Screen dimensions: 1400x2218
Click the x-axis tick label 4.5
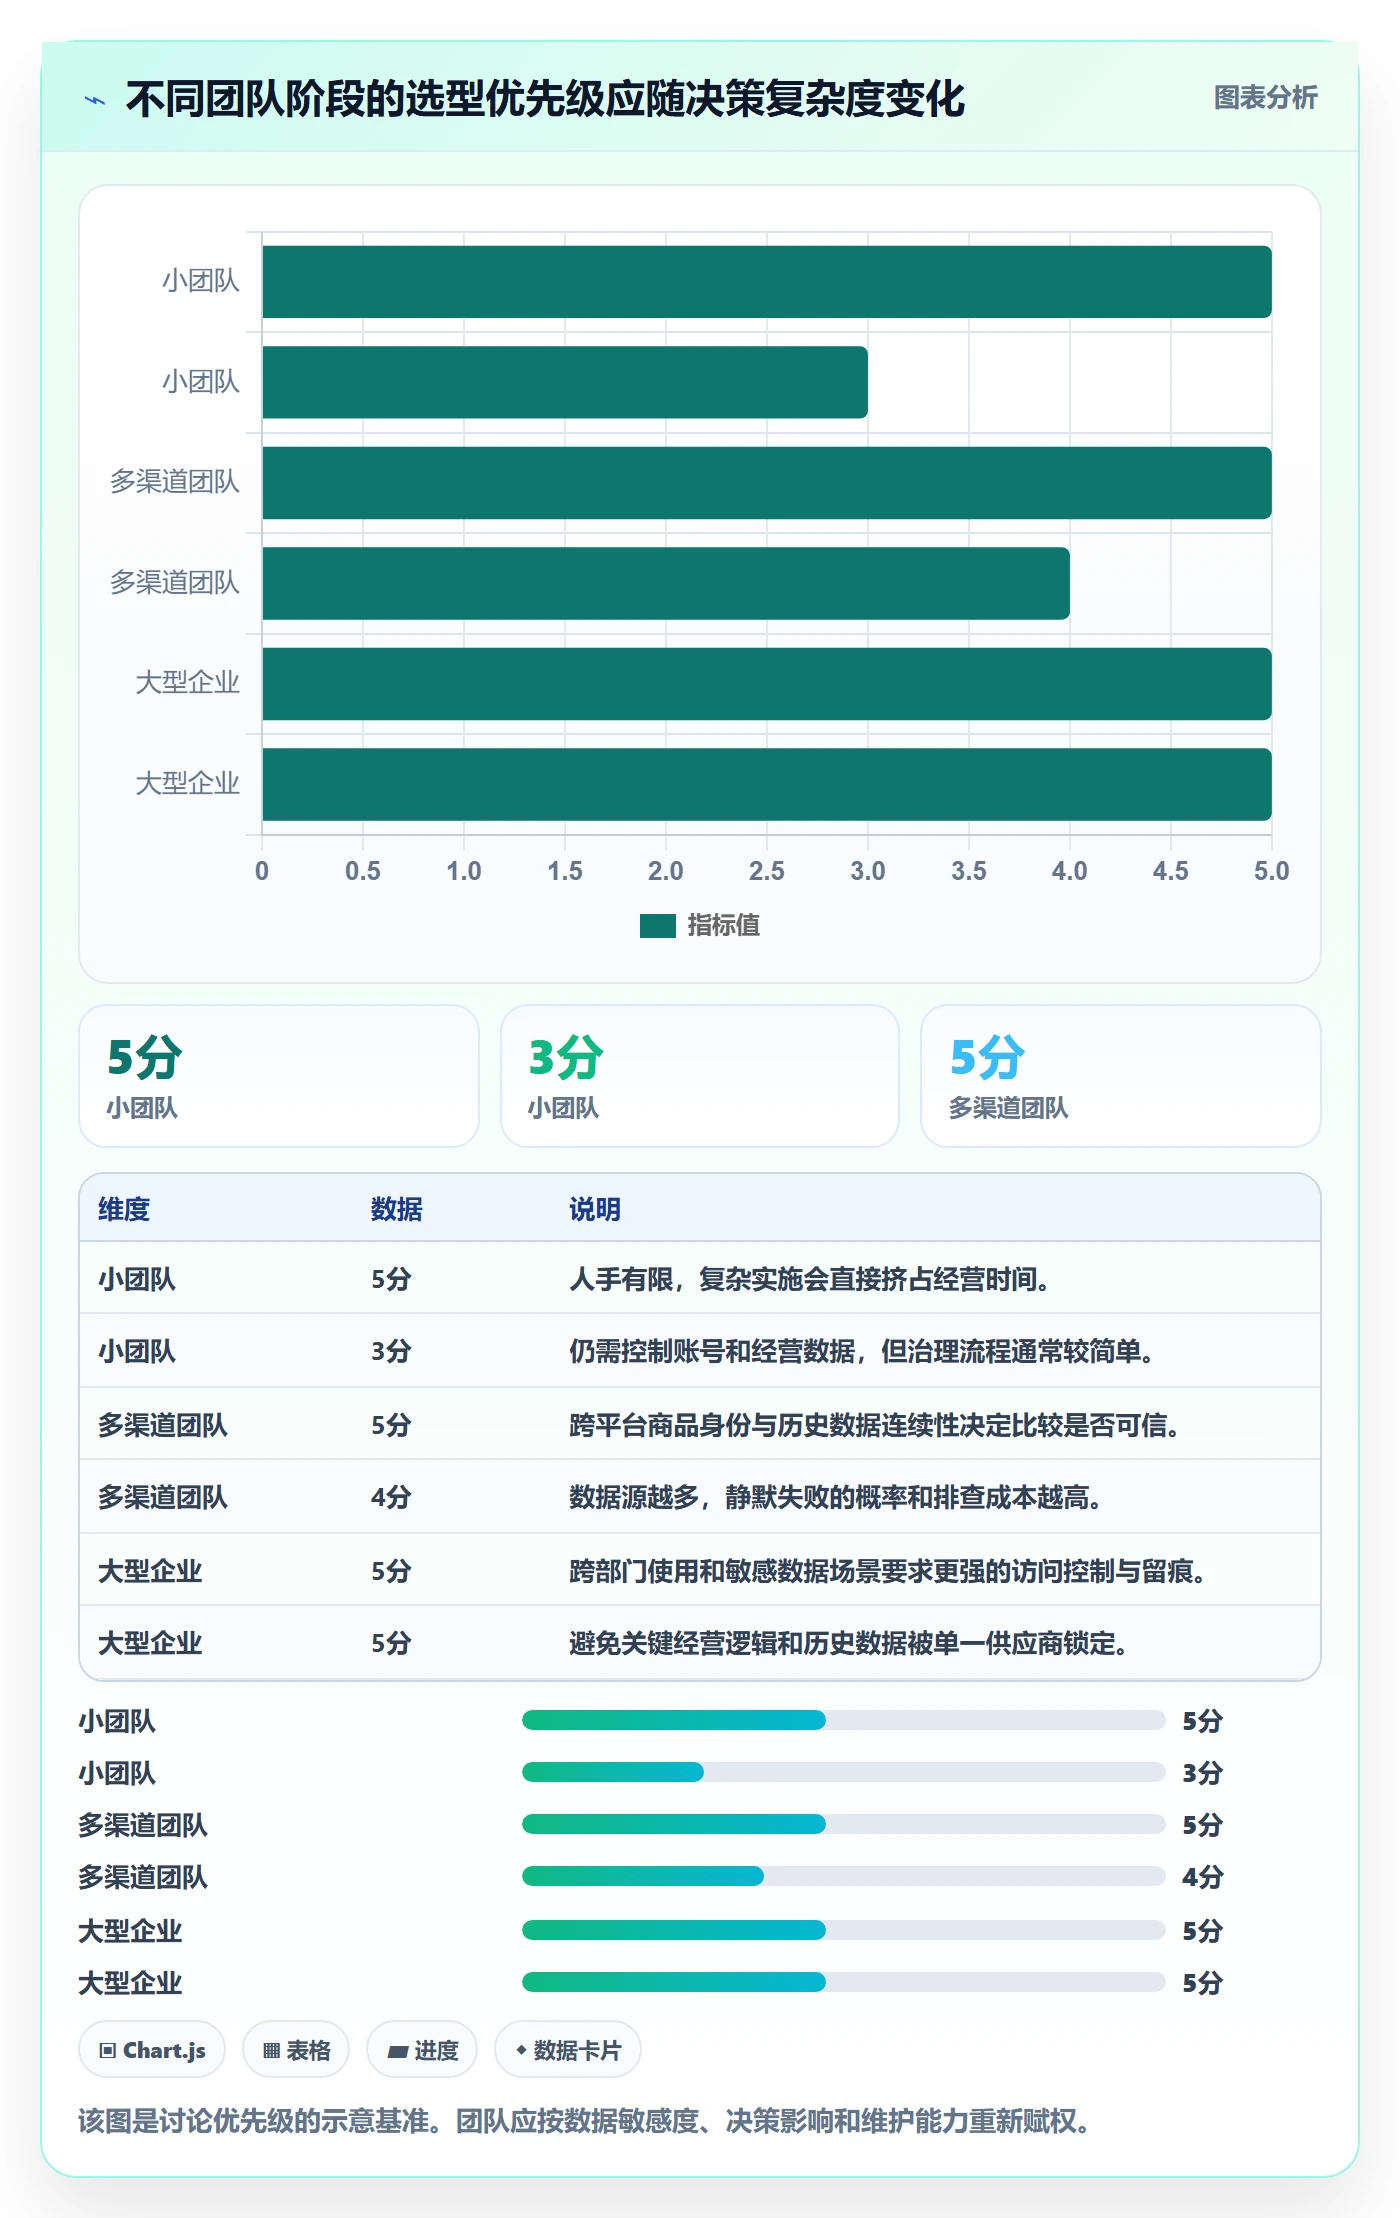coord(1171,871)
